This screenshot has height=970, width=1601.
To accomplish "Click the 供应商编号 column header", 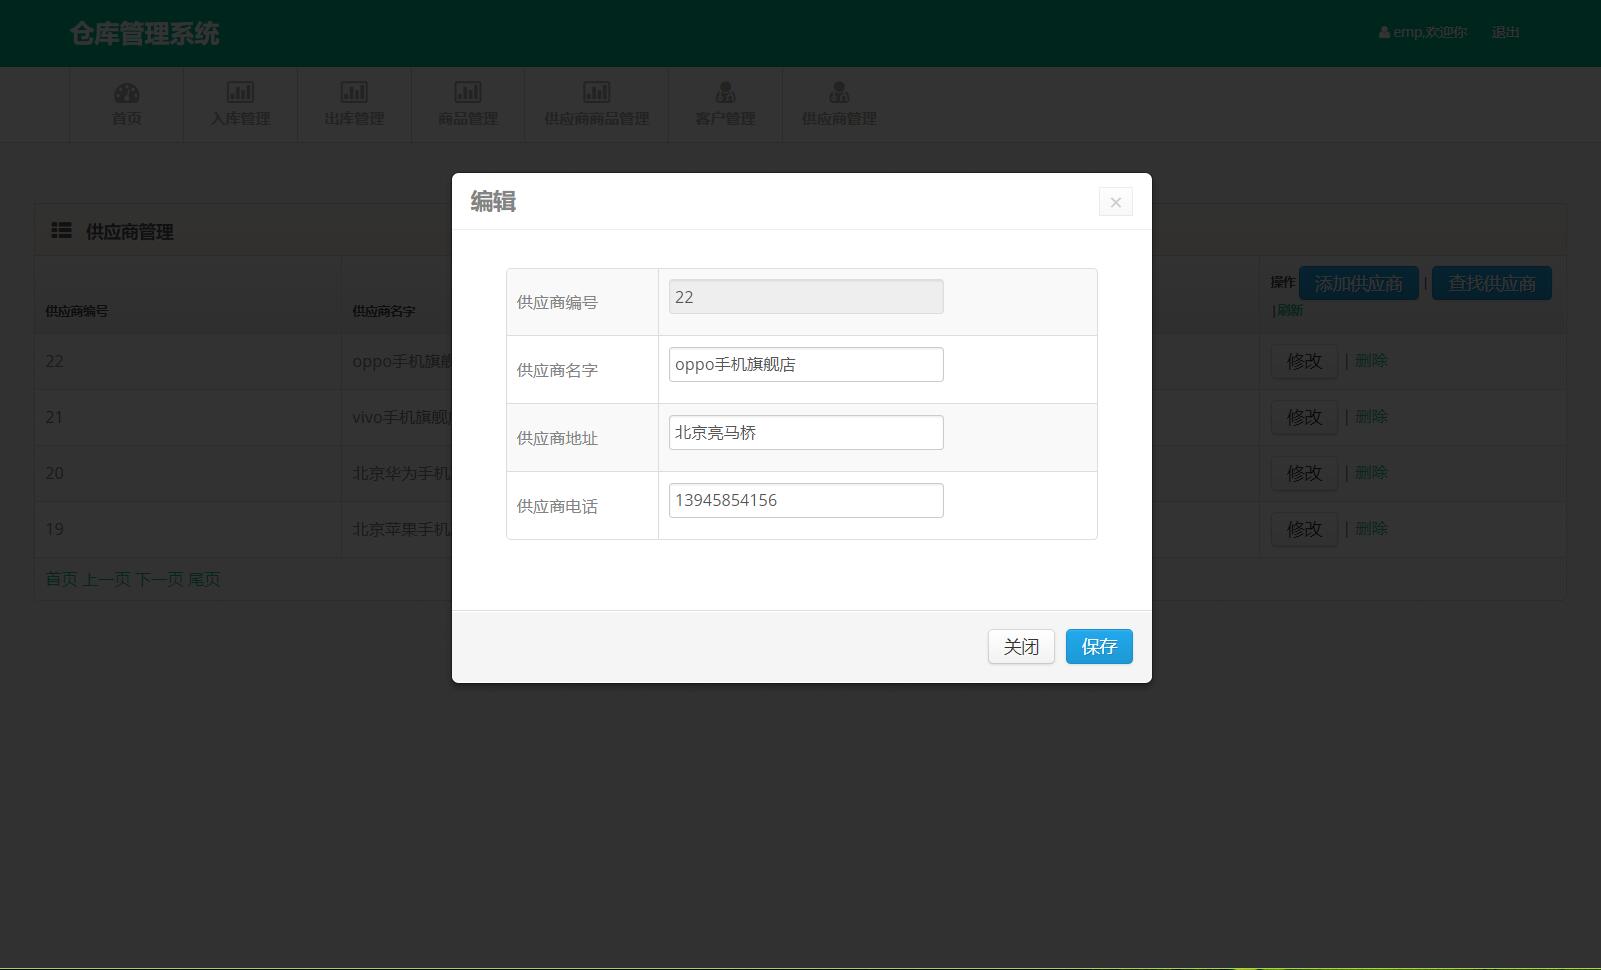I will (77, 311).
